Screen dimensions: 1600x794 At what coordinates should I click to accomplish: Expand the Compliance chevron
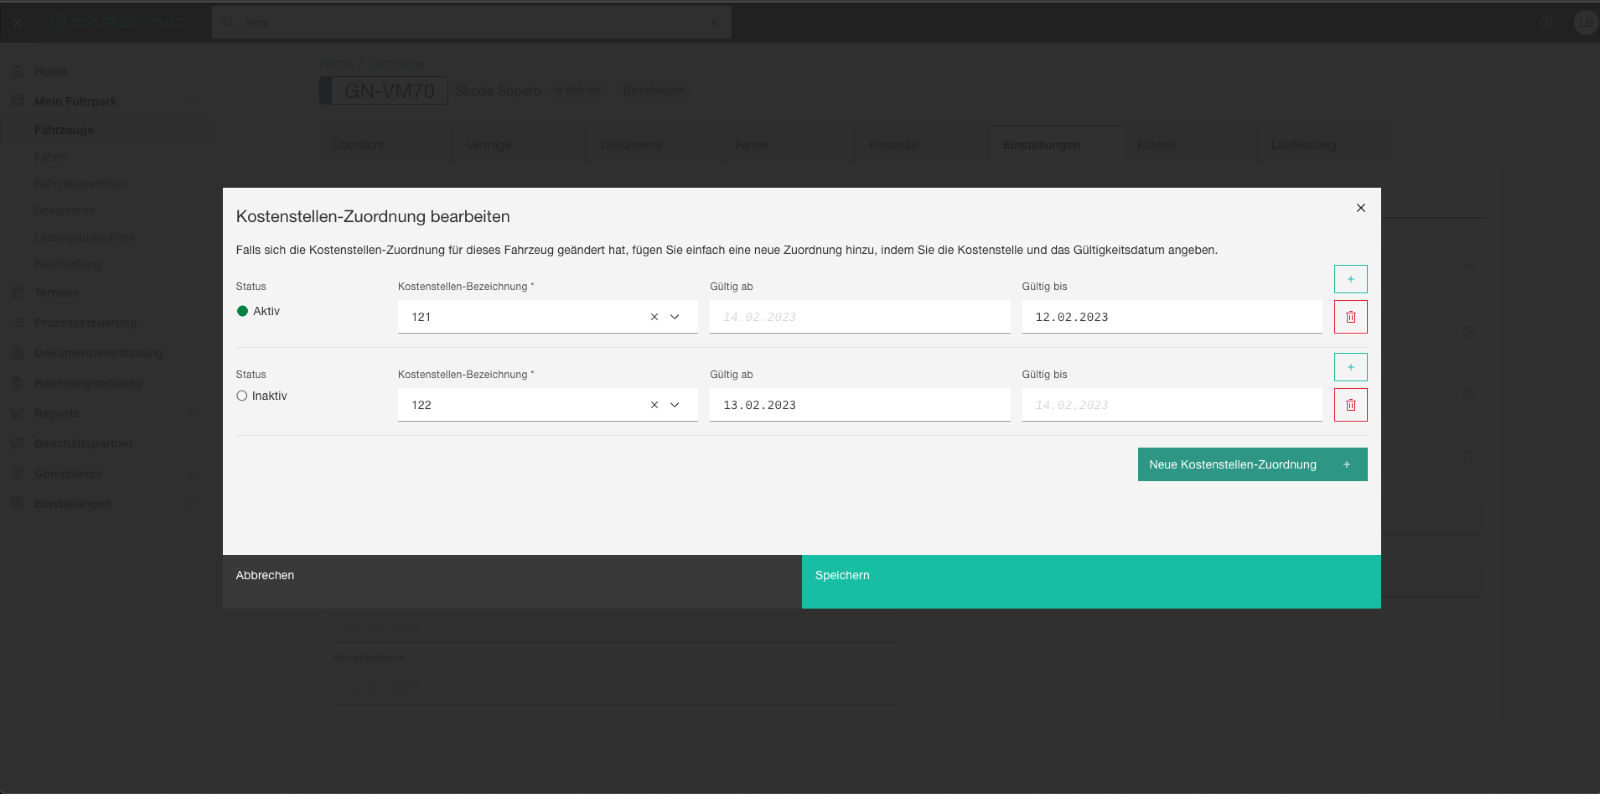pyautogui.click(x=191, y=474)
